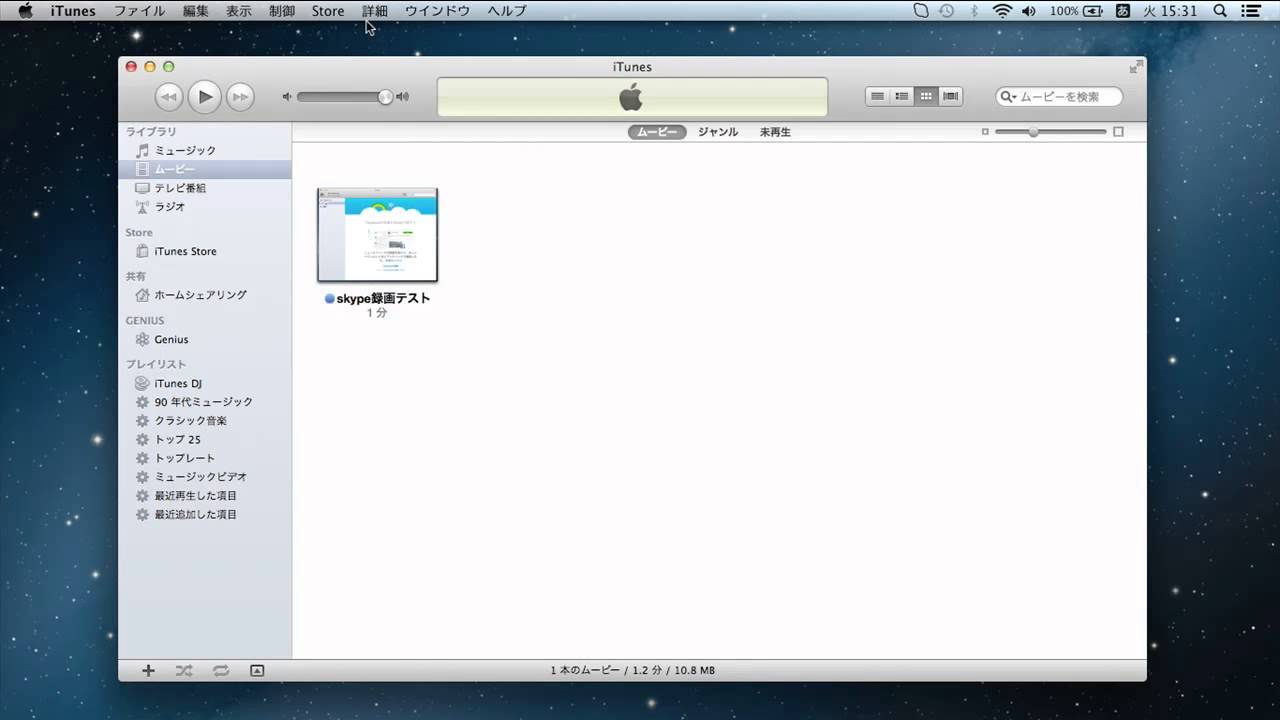Open the 詳細 menu
The width and height of the screenshot is (1280, 720).
(375, 11)
